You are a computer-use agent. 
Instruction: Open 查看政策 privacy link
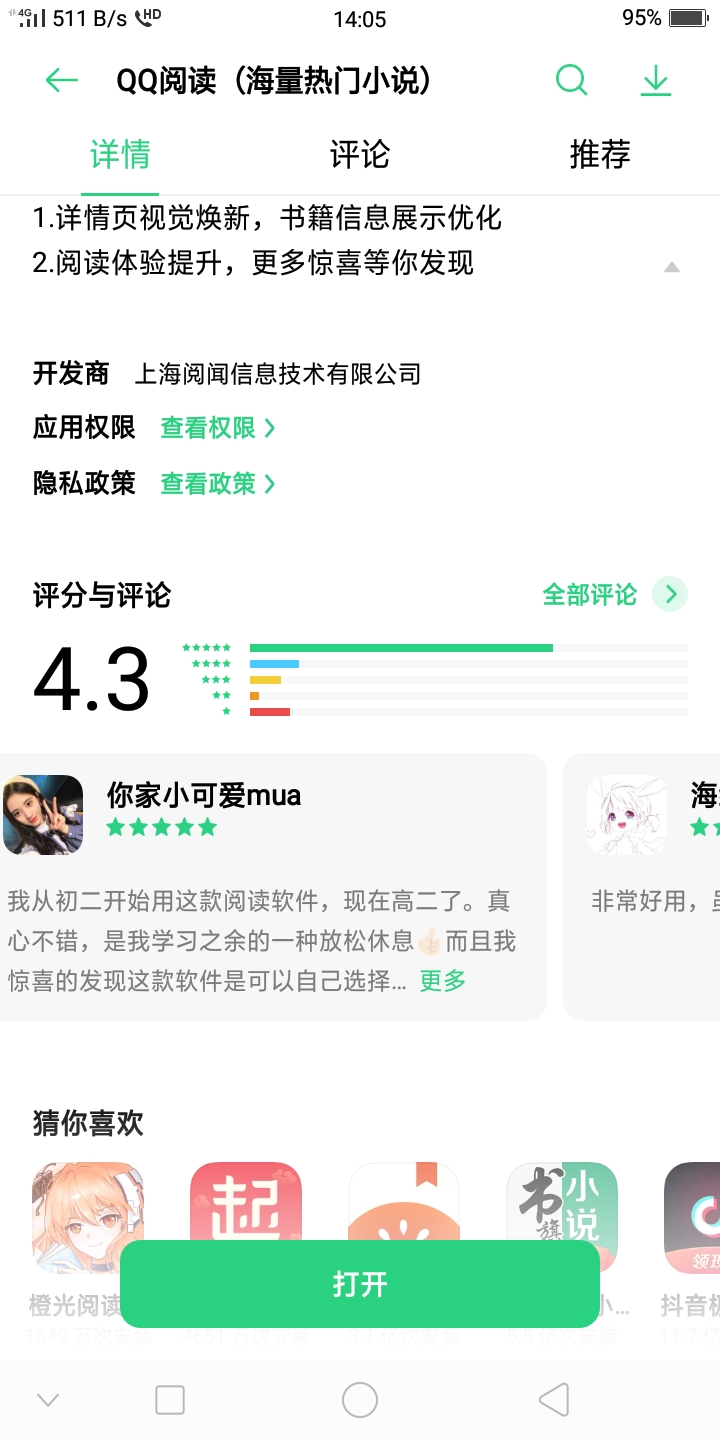[x=218, y=484]
